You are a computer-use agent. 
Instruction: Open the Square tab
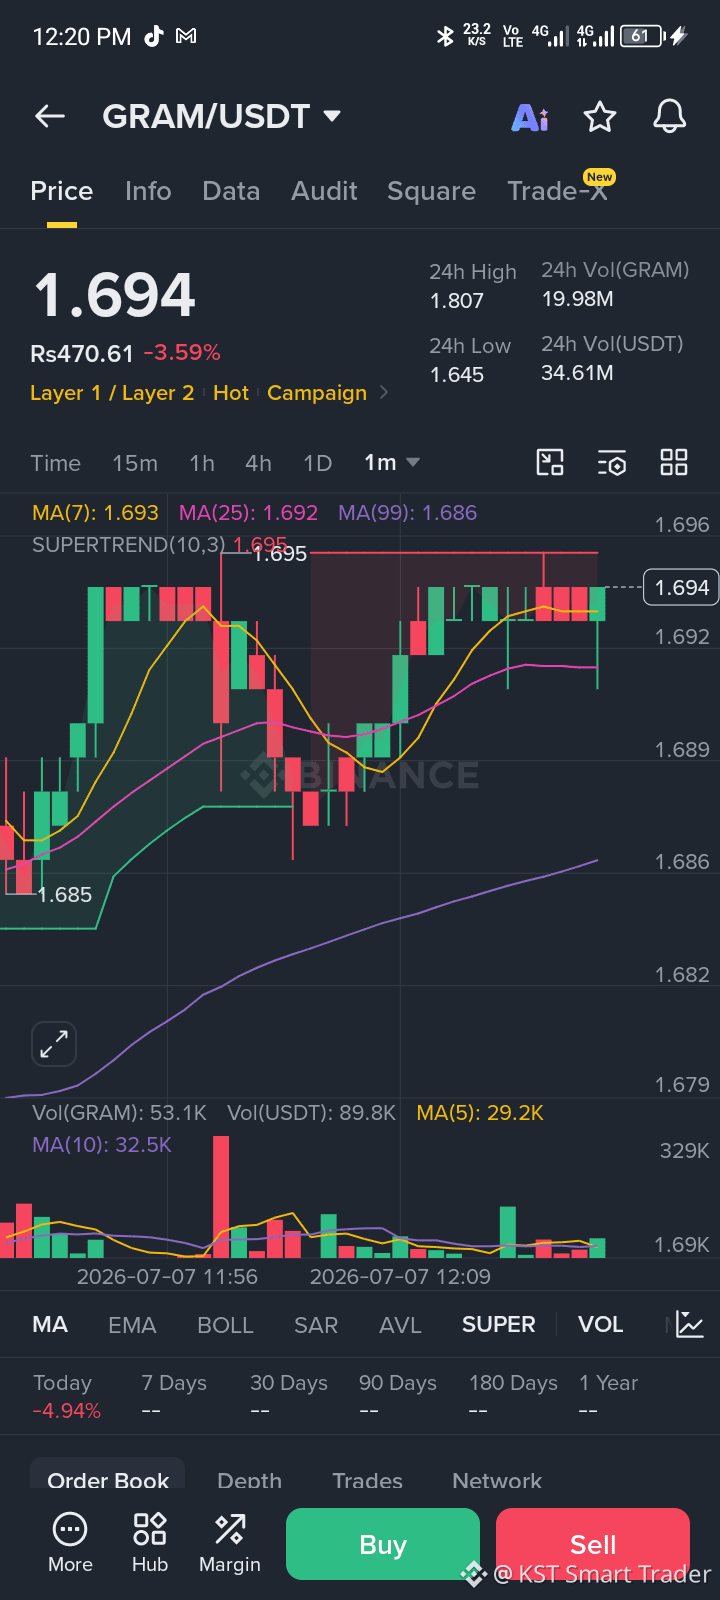[x=431, y=191]
